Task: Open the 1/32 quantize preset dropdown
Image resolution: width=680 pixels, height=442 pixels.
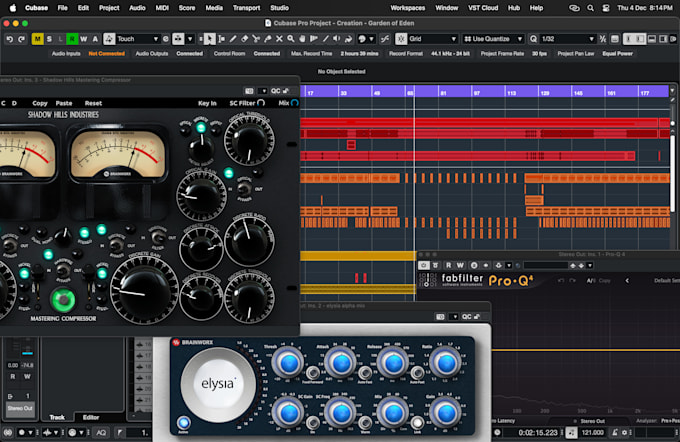Action: click(568, 39)
